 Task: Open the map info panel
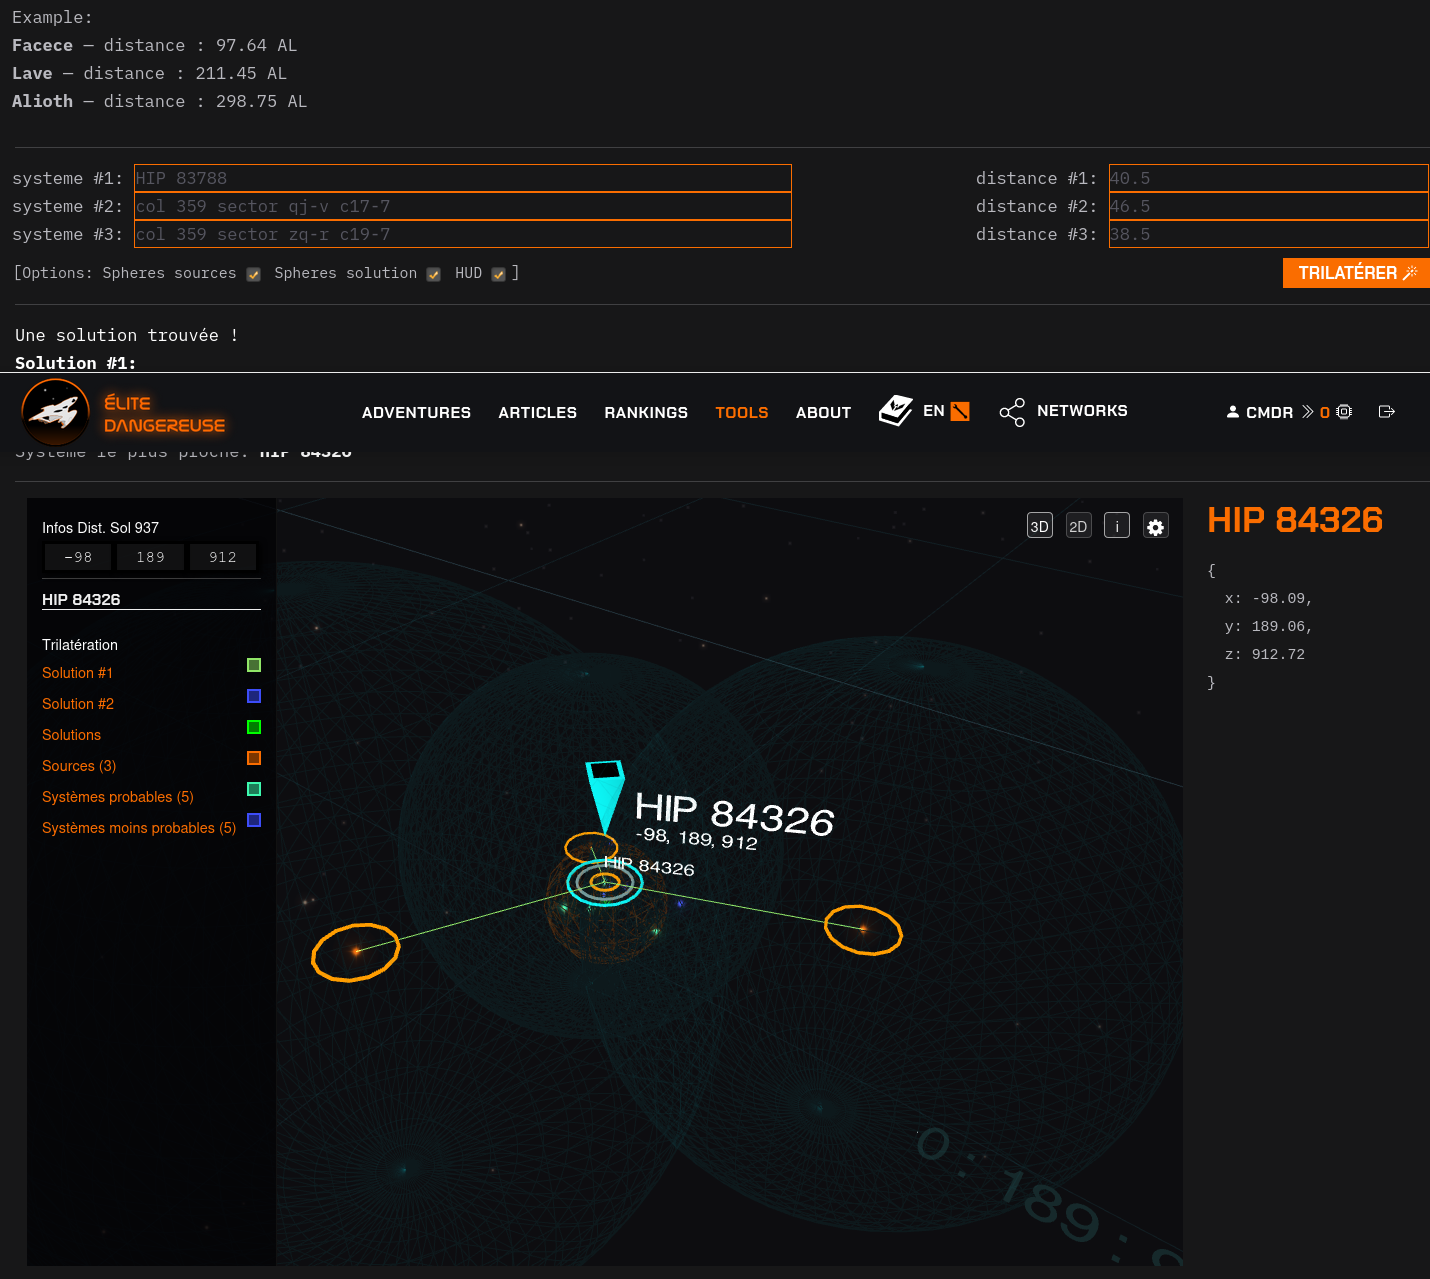point(1117,525)
